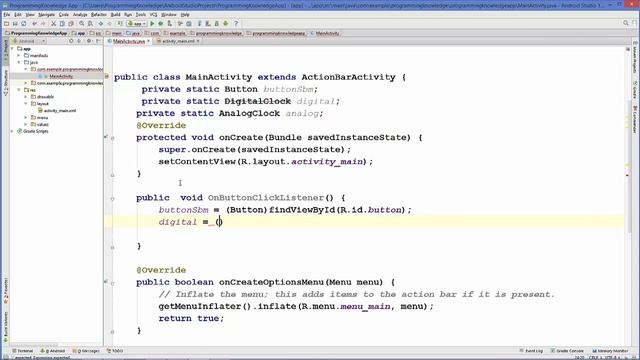Open project panel settings gear
Viewport: 640px width, 360px height.
tap(89, 41)
